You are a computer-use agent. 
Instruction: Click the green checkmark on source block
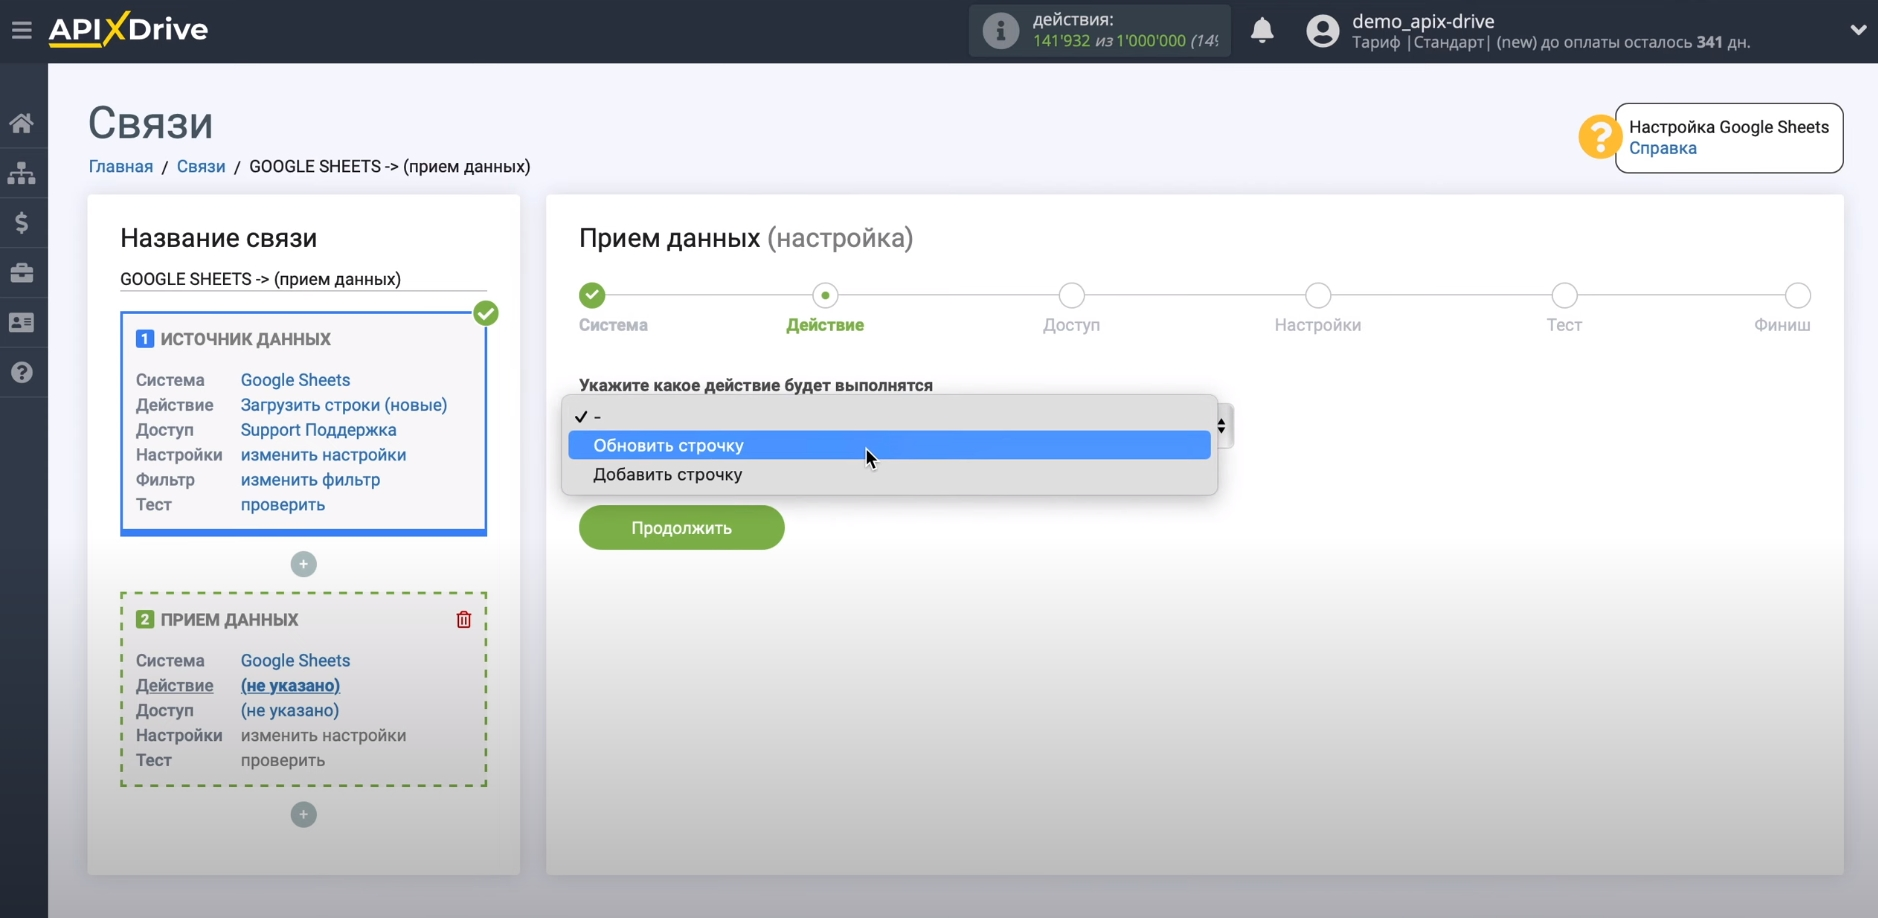486,313
